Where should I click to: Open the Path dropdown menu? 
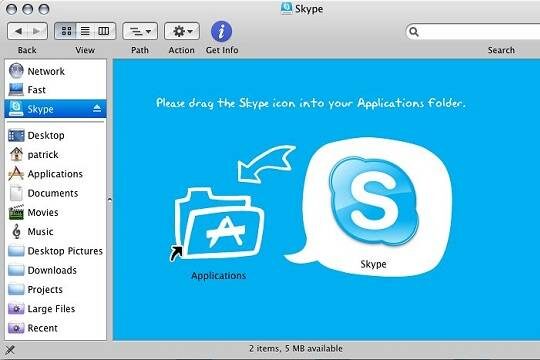(140, 31)
